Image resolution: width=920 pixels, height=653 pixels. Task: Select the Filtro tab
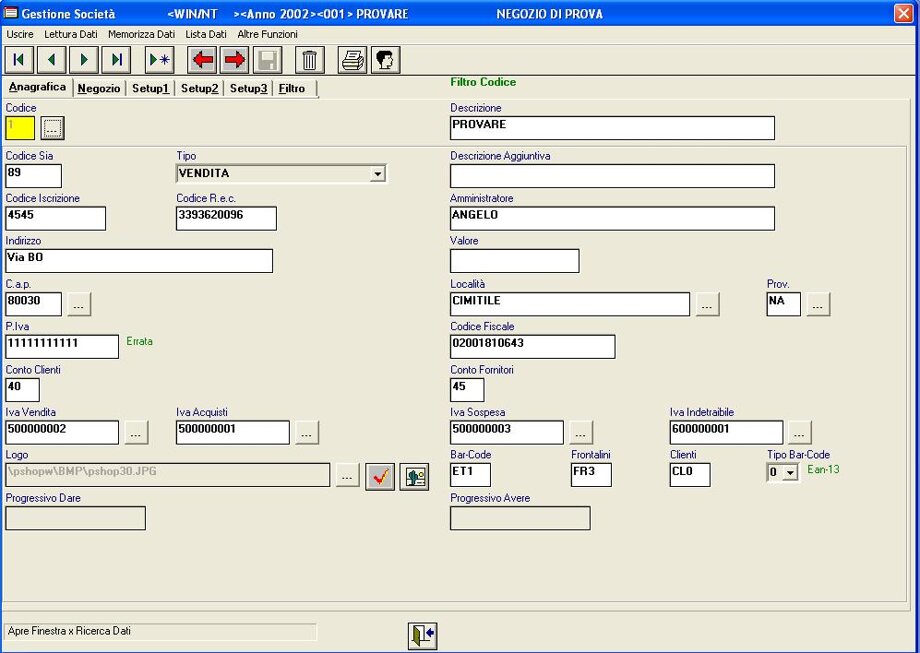pyautogui.click(x=292, y=89)
